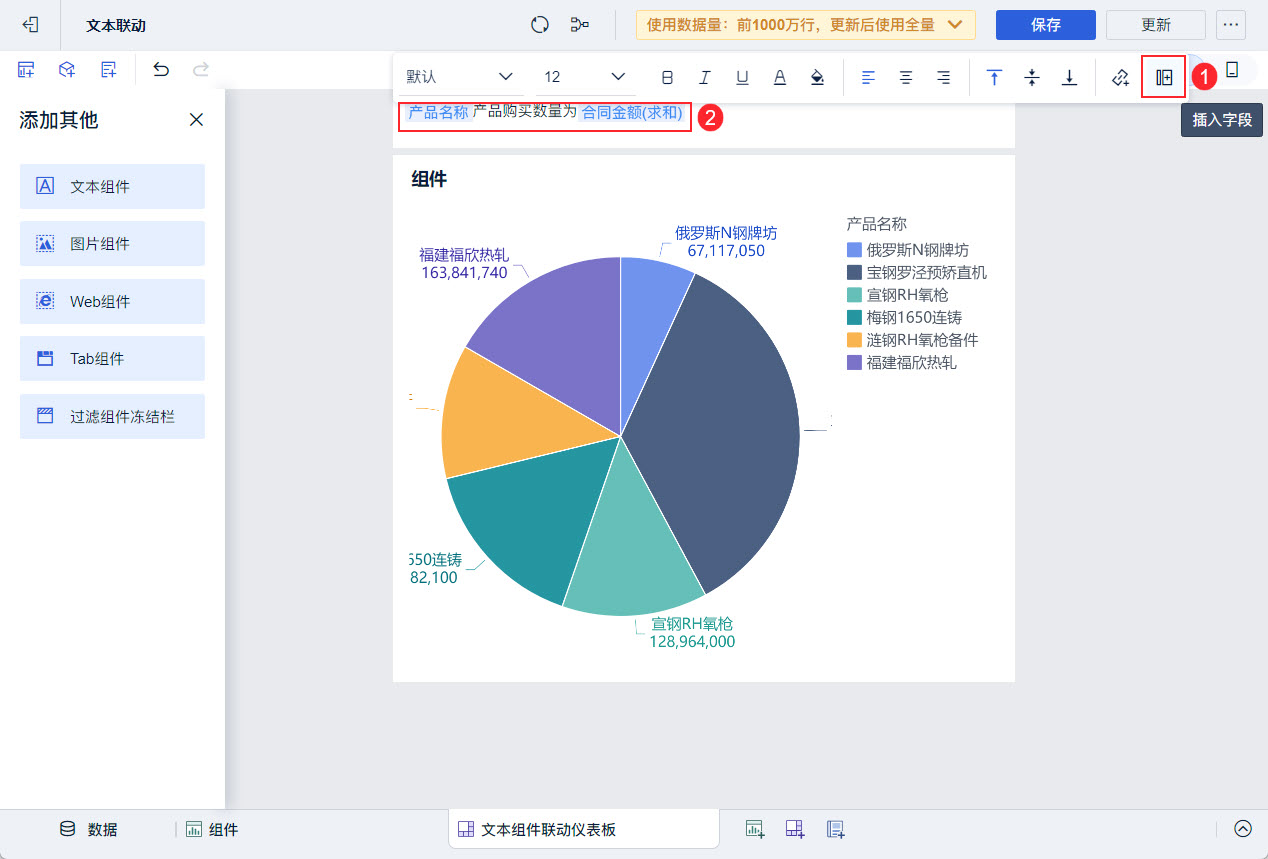
Task: Open the font size 12 dropdown
Action: [x=585, y=77]
